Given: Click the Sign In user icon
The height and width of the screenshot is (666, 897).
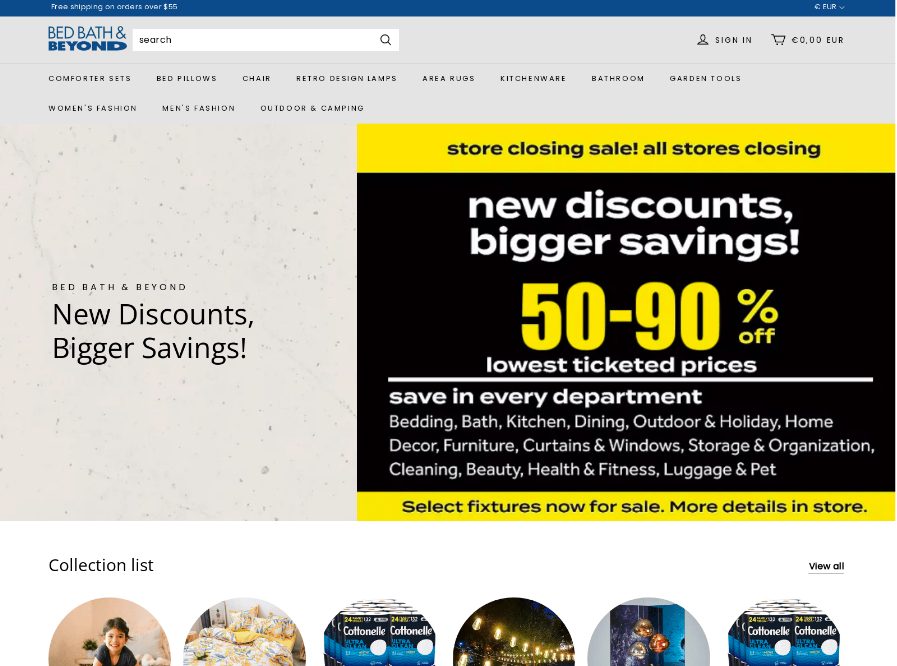Looking at the screenshot, I should (x=702, y=39).
